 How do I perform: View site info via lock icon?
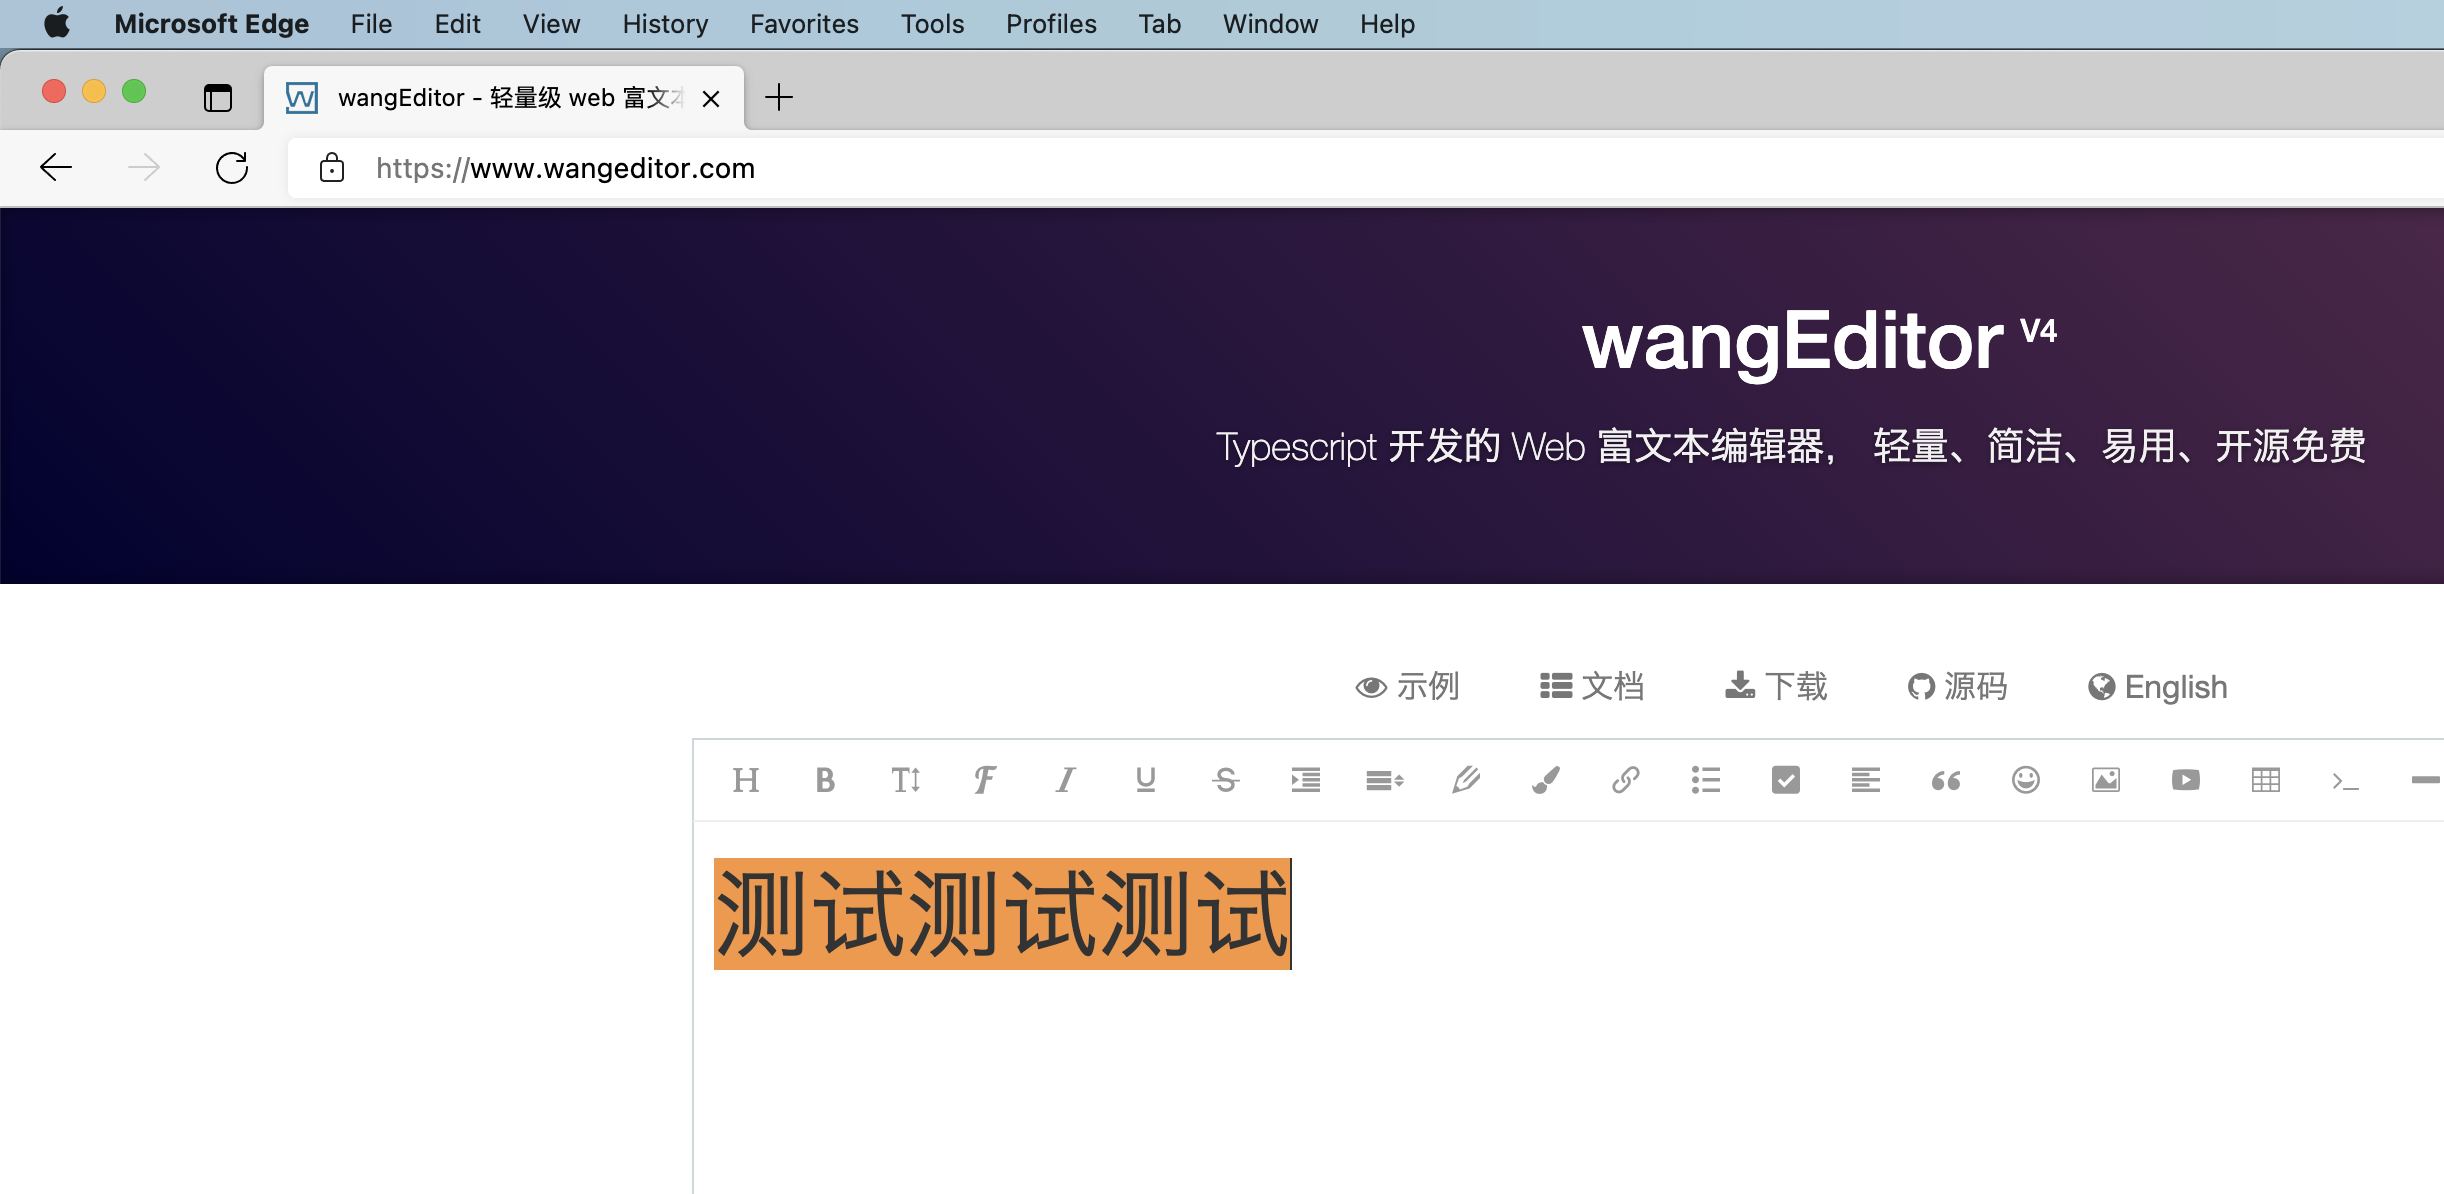coord(332,168)
